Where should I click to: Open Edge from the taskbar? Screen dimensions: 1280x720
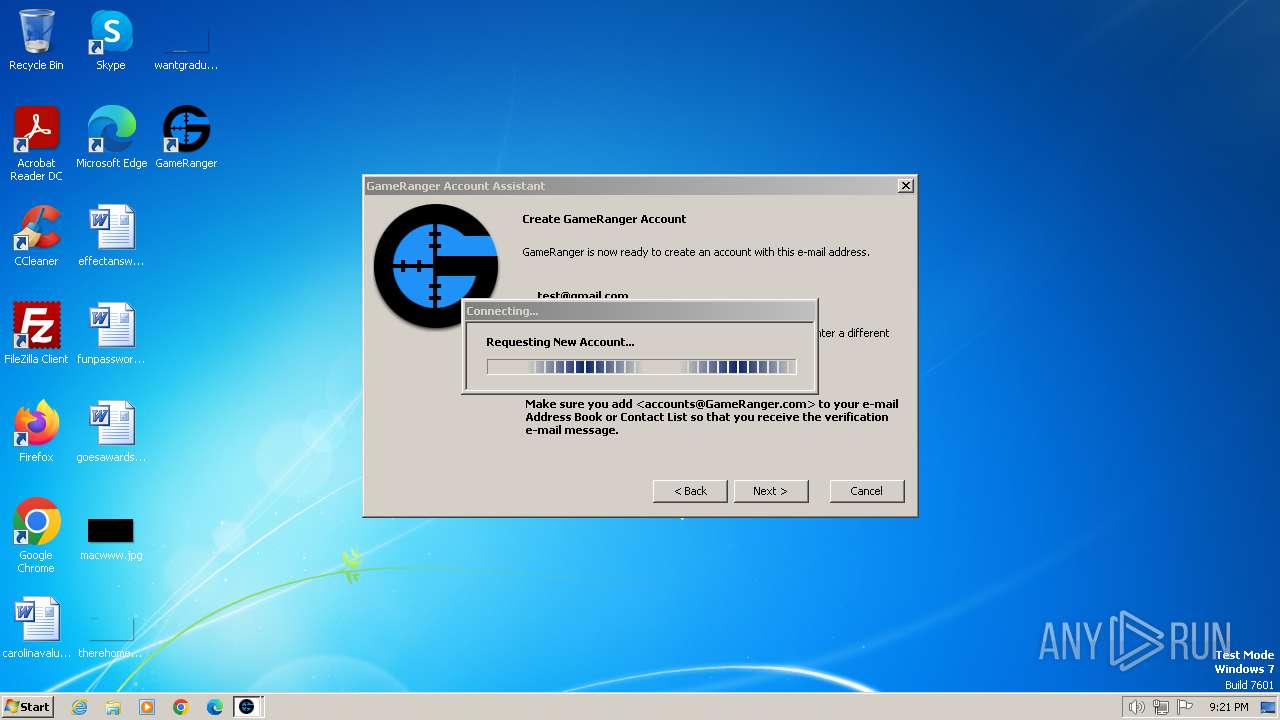215,707
